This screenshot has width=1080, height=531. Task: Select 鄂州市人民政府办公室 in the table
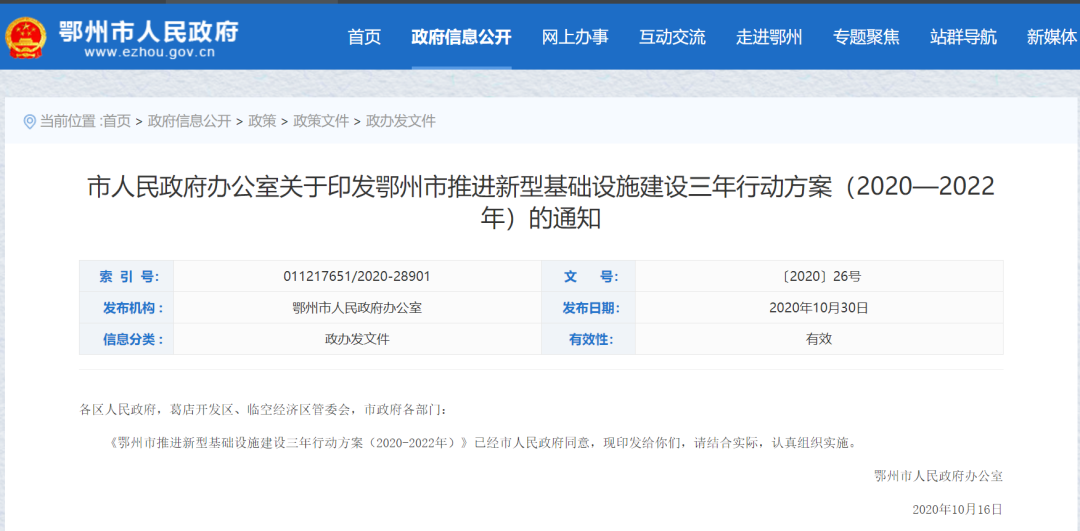(x=357, y=308)
